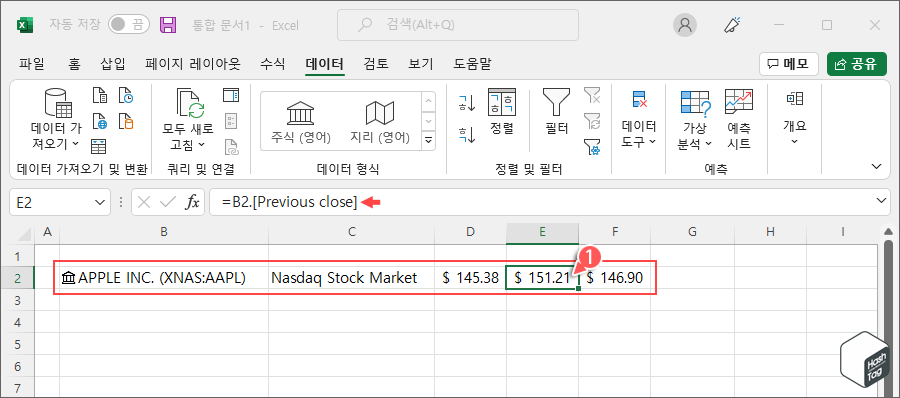Click the Sort ascending icon
900x398 pixels.
coord(467,103)
